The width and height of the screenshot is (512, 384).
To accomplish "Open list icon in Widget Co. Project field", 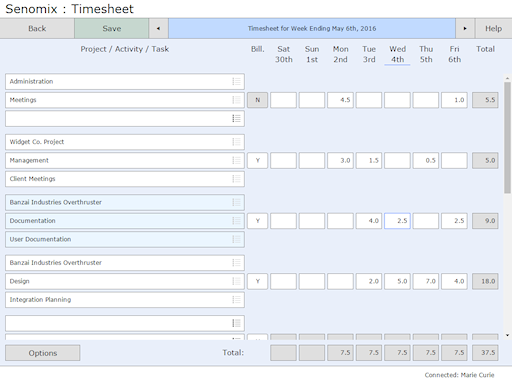I will [x=236, y=142].
